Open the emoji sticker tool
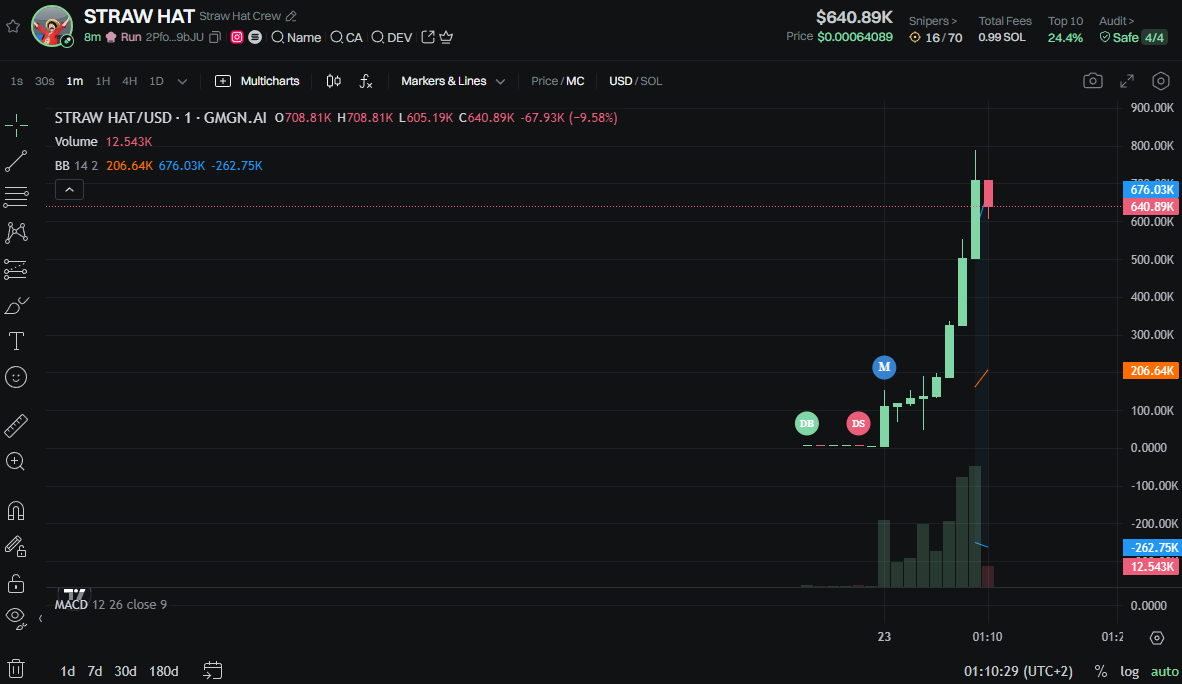The height and width of the screenshot is (684, 1182). click(x=16, y=377)
